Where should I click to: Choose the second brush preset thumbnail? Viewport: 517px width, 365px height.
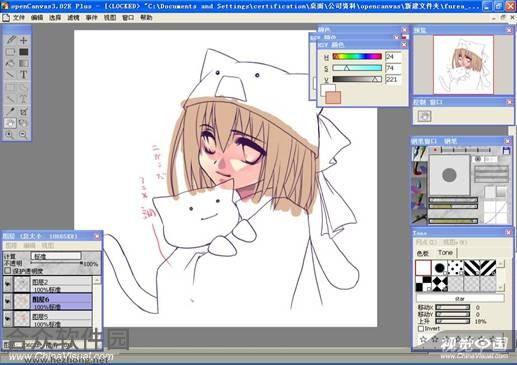pyautogui.click(x=419, y=169)
